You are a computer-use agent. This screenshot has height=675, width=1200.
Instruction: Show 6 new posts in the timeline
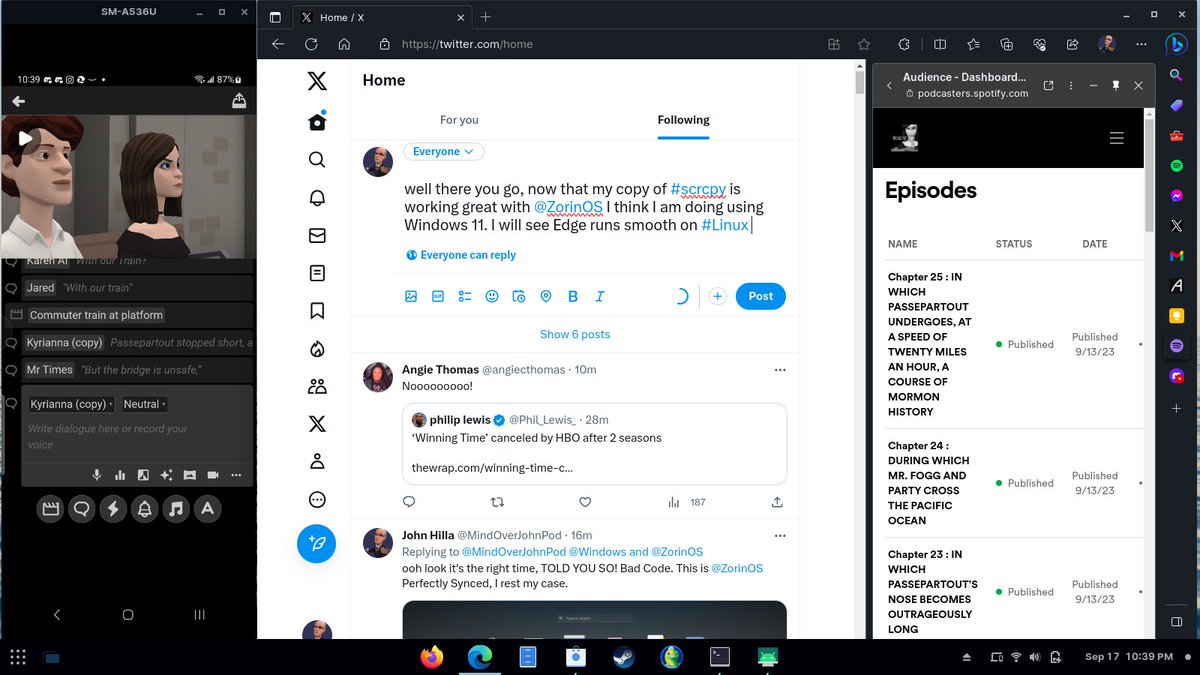click(x=574, y=334)
